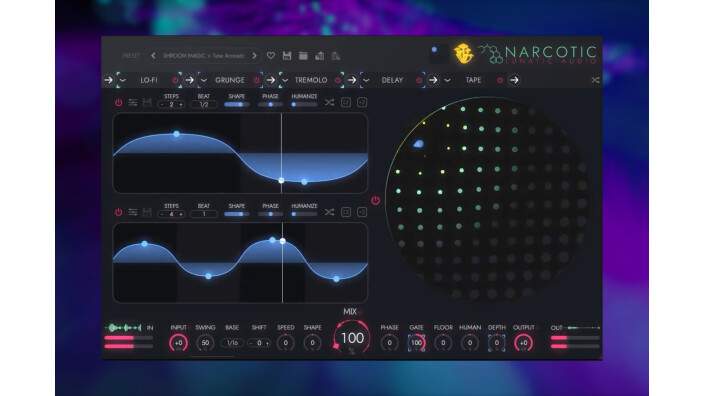
Task: Click the blue puck in XY pad
Action: (418, 144)
